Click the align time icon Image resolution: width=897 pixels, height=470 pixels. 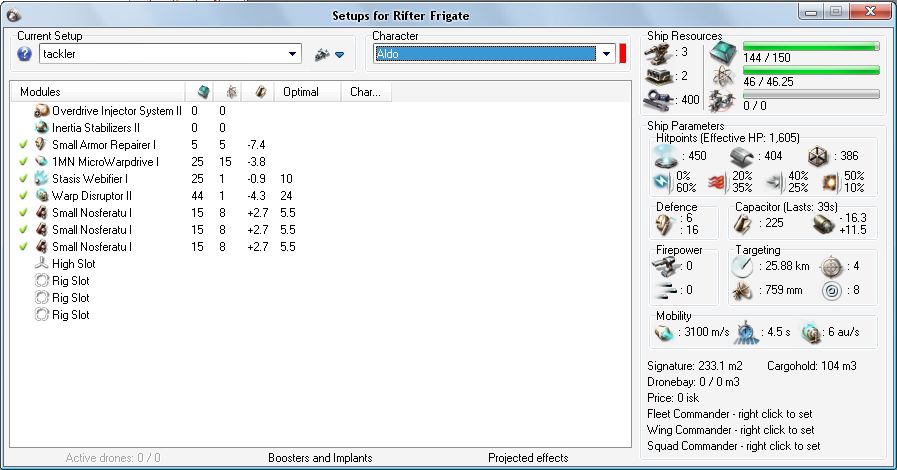click(747, 332)
